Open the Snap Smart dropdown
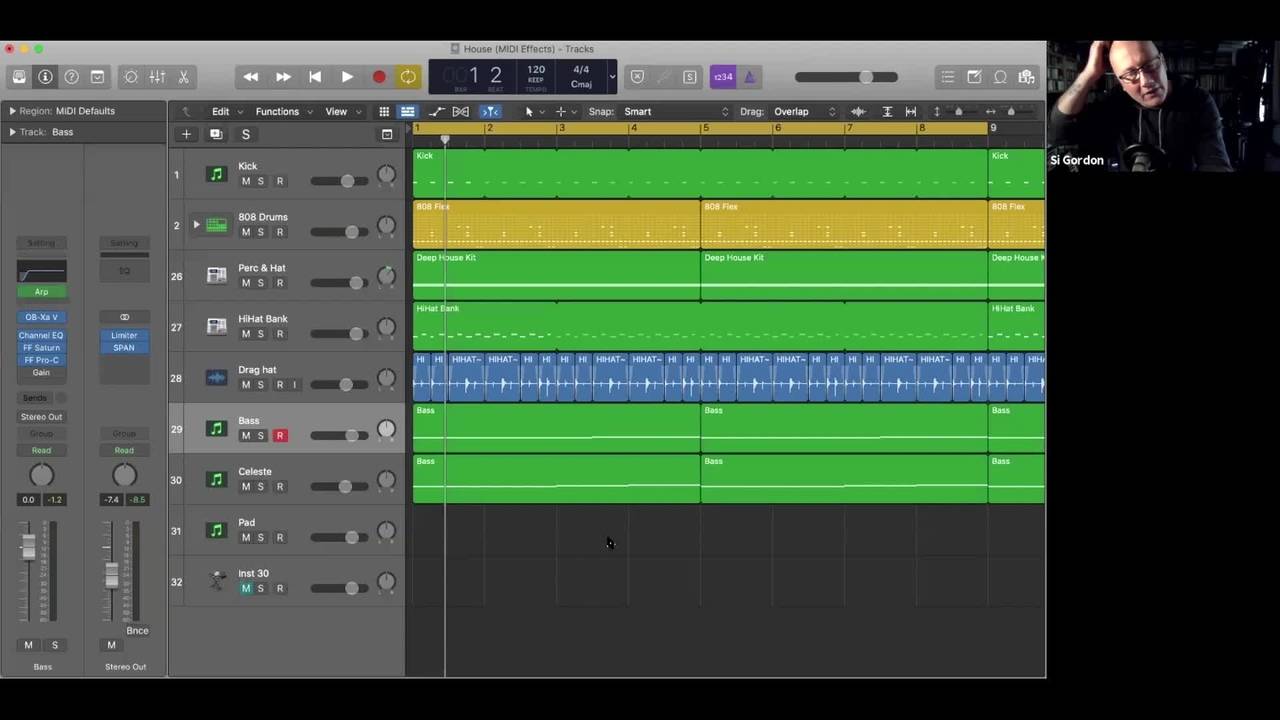1280x720 pixels. coord(676,112)
